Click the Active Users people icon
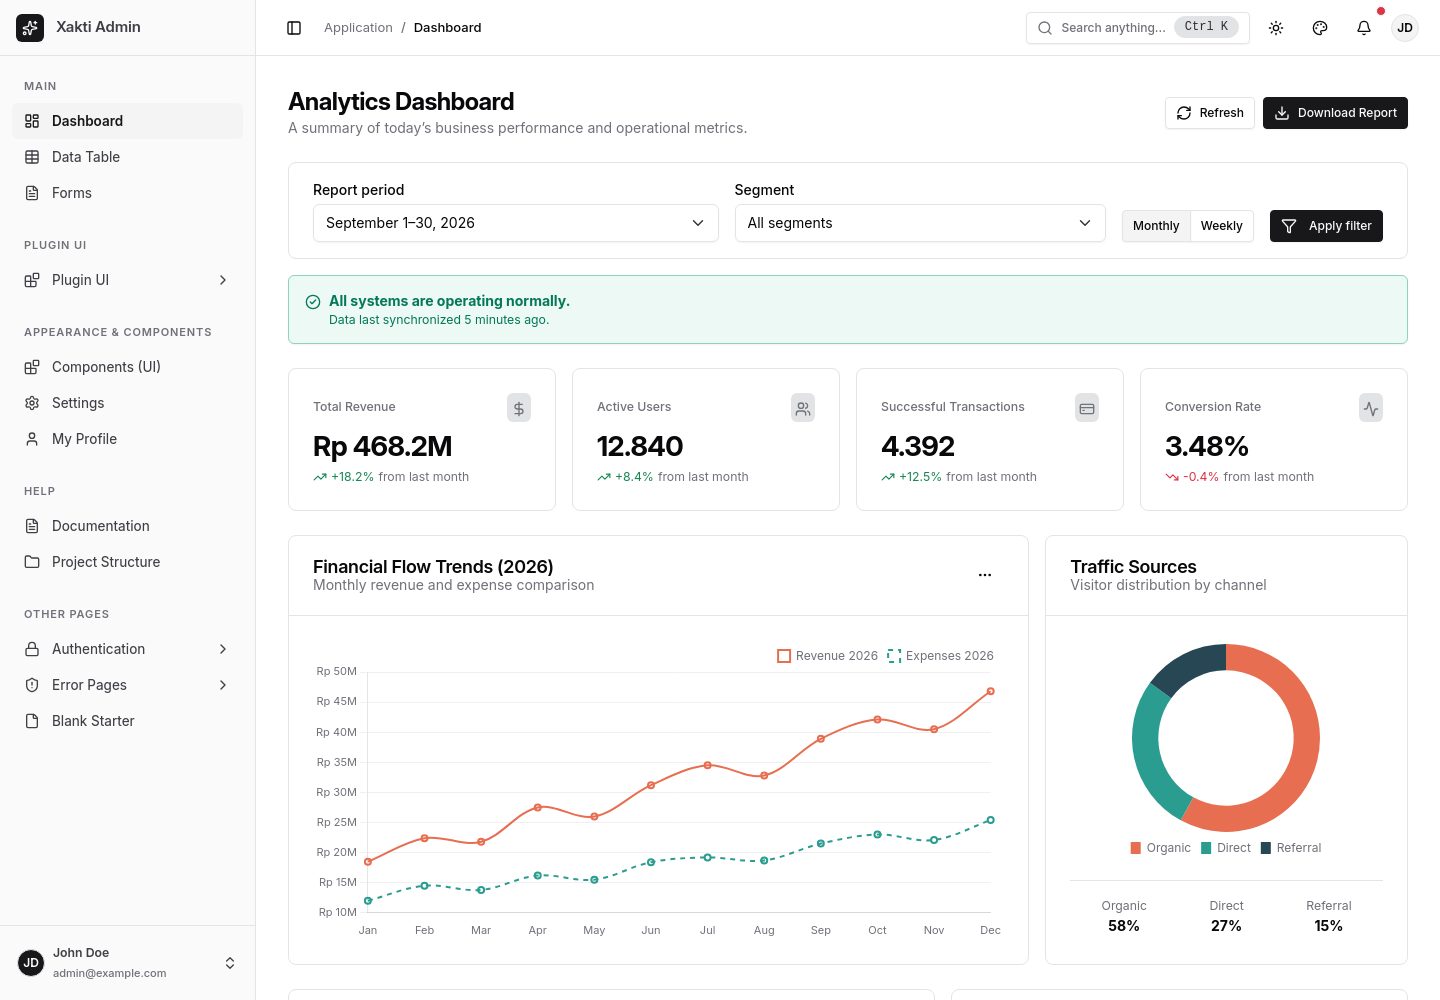This screenshot has width=1440, height=1000. (803, 408)
